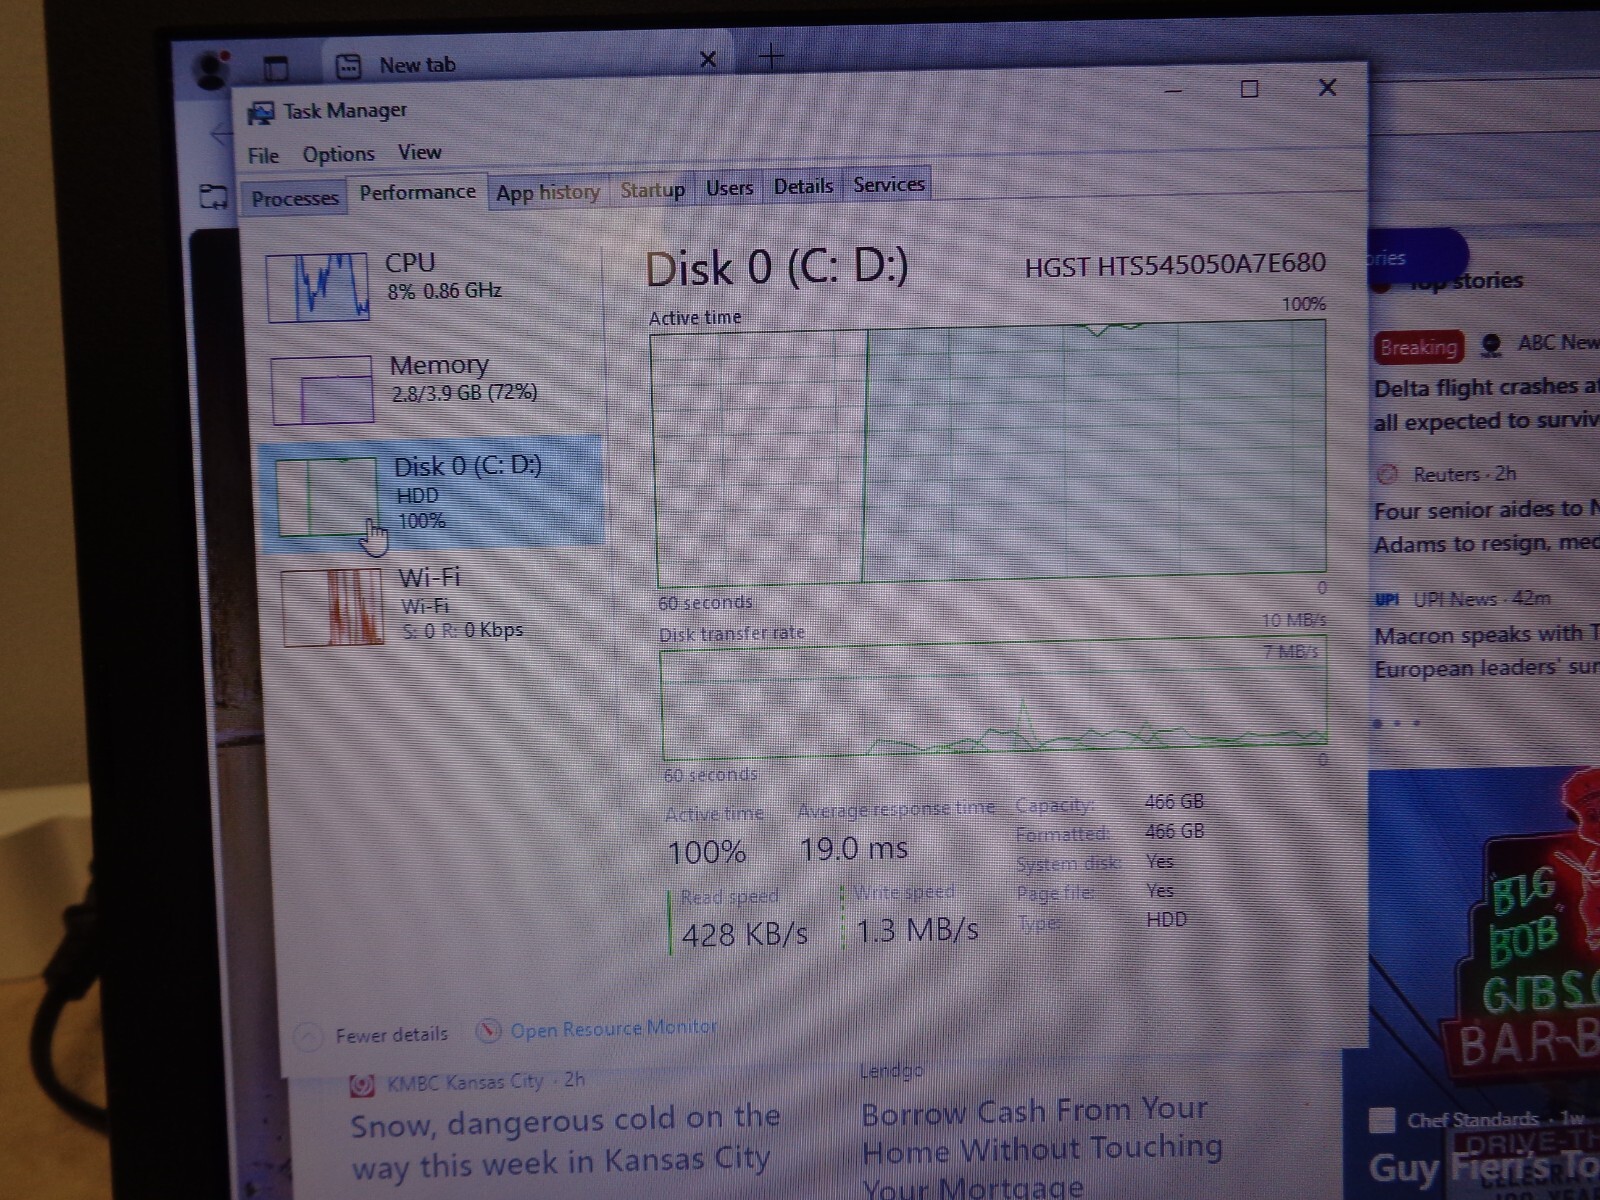1600x1200 pixels.
Task: Click the 19.0 ms response time value
Action: click(x=854, y=849)
